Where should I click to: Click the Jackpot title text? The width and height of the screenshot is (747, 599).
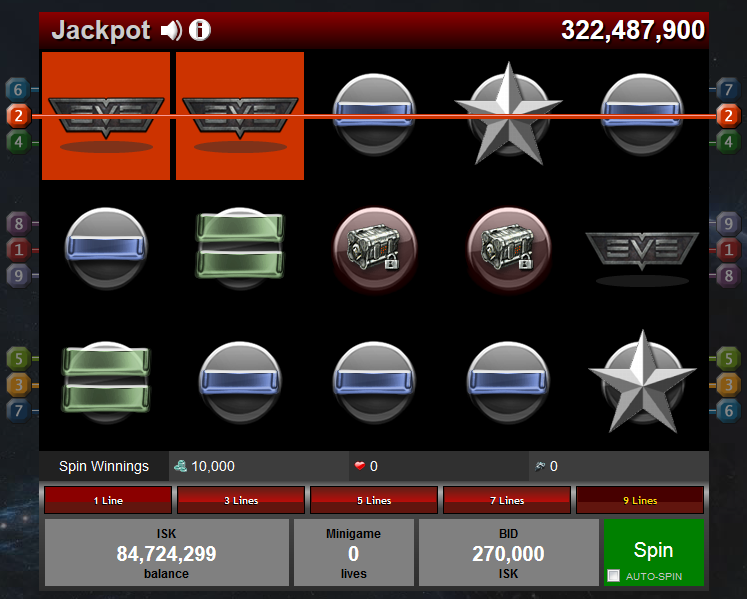coord(101,30)
